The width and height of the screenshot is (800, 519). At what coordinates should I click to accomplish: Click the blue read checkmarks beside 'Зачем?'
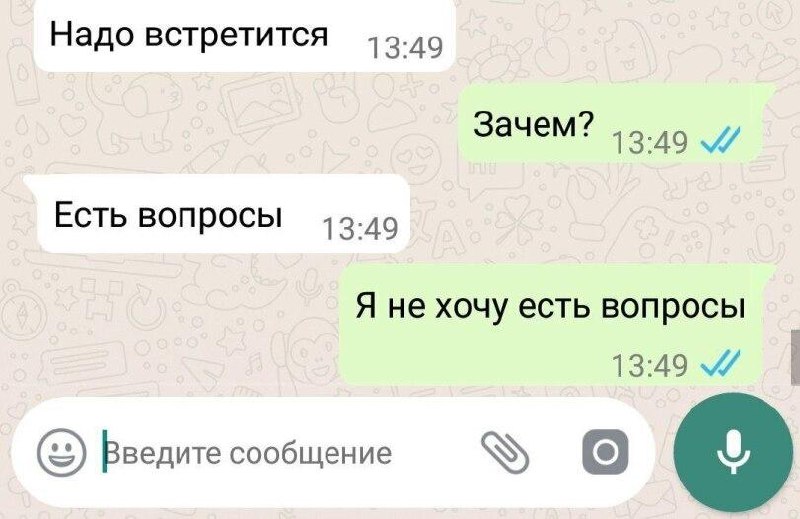[720, 140]
